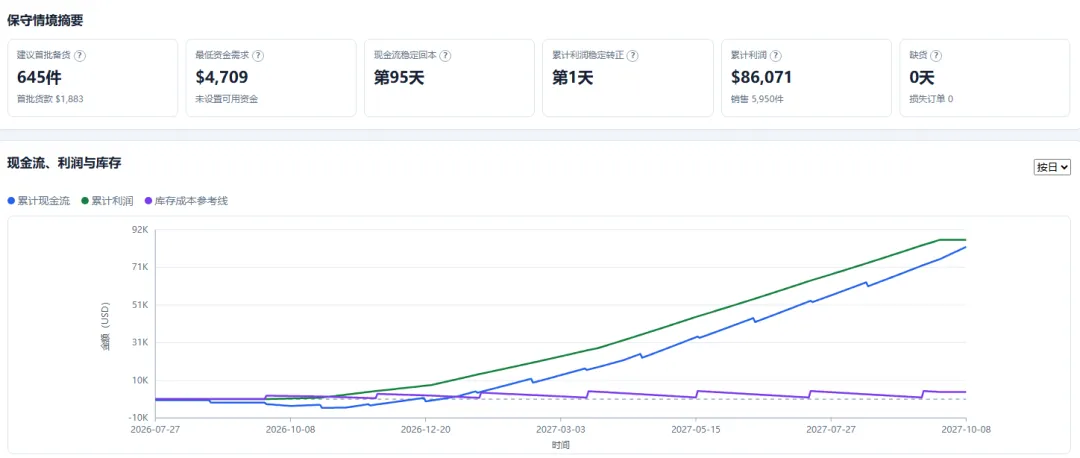
Task: Open the 按日 granularity dropdown
Action: tap(1052, 167)
